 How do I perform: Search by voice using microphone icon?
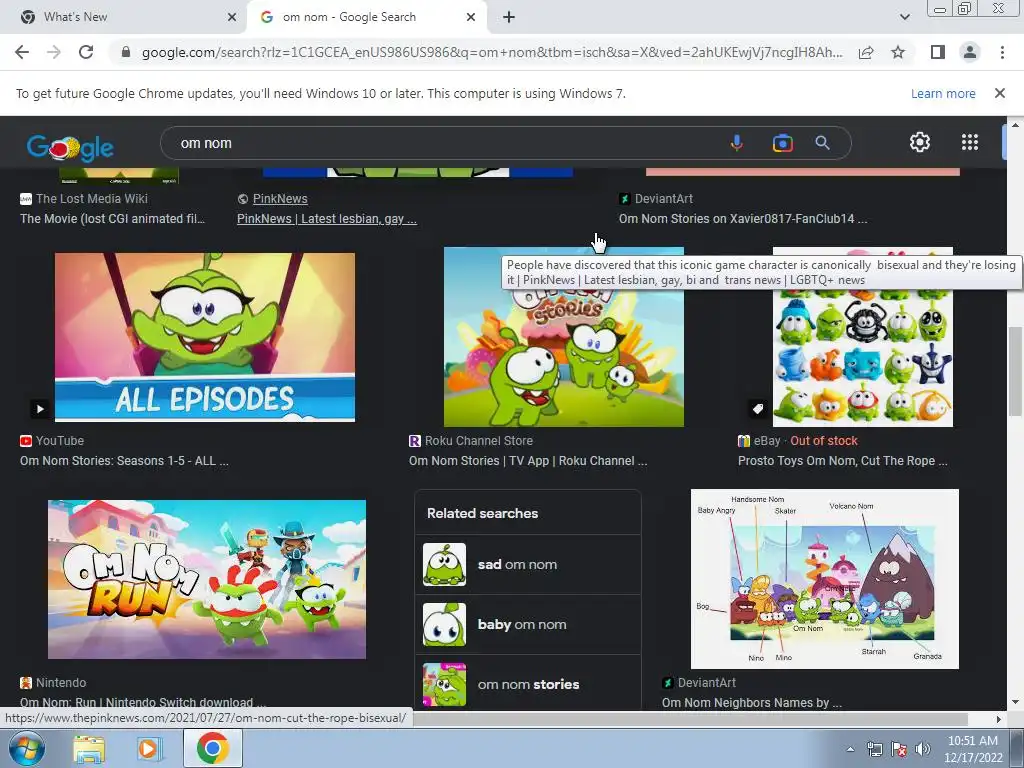tap(737, 143)
